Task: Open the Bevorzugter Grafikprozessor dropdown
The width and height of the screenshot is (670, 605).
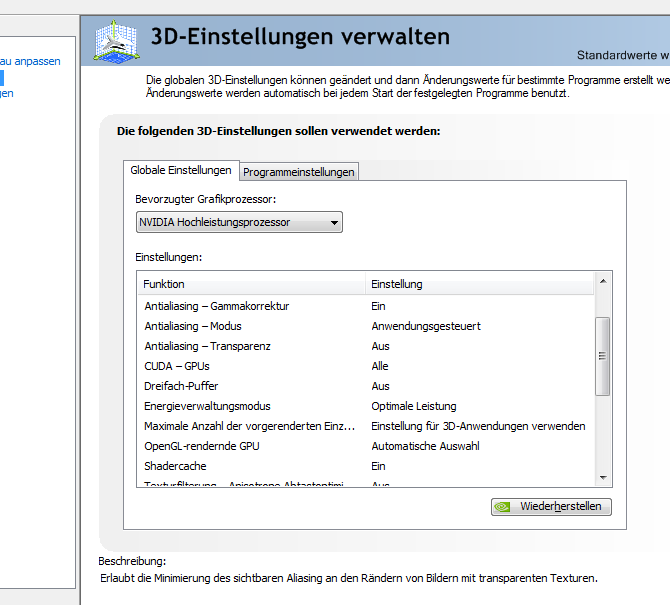Action: tap(239, 222)
